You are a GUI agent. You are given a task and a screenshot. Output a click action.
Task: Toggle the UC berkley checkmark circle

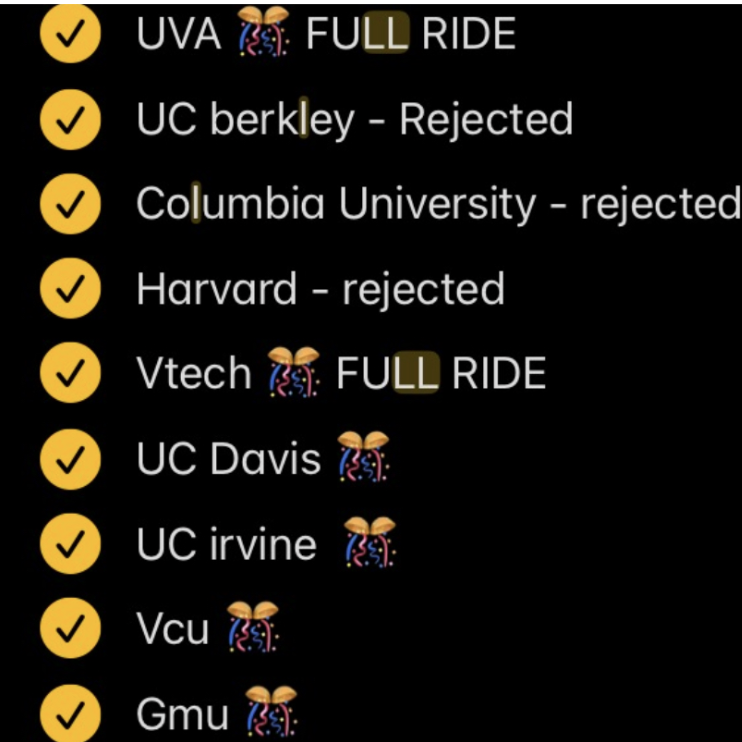pyautogui.click(x=70, y=120)
